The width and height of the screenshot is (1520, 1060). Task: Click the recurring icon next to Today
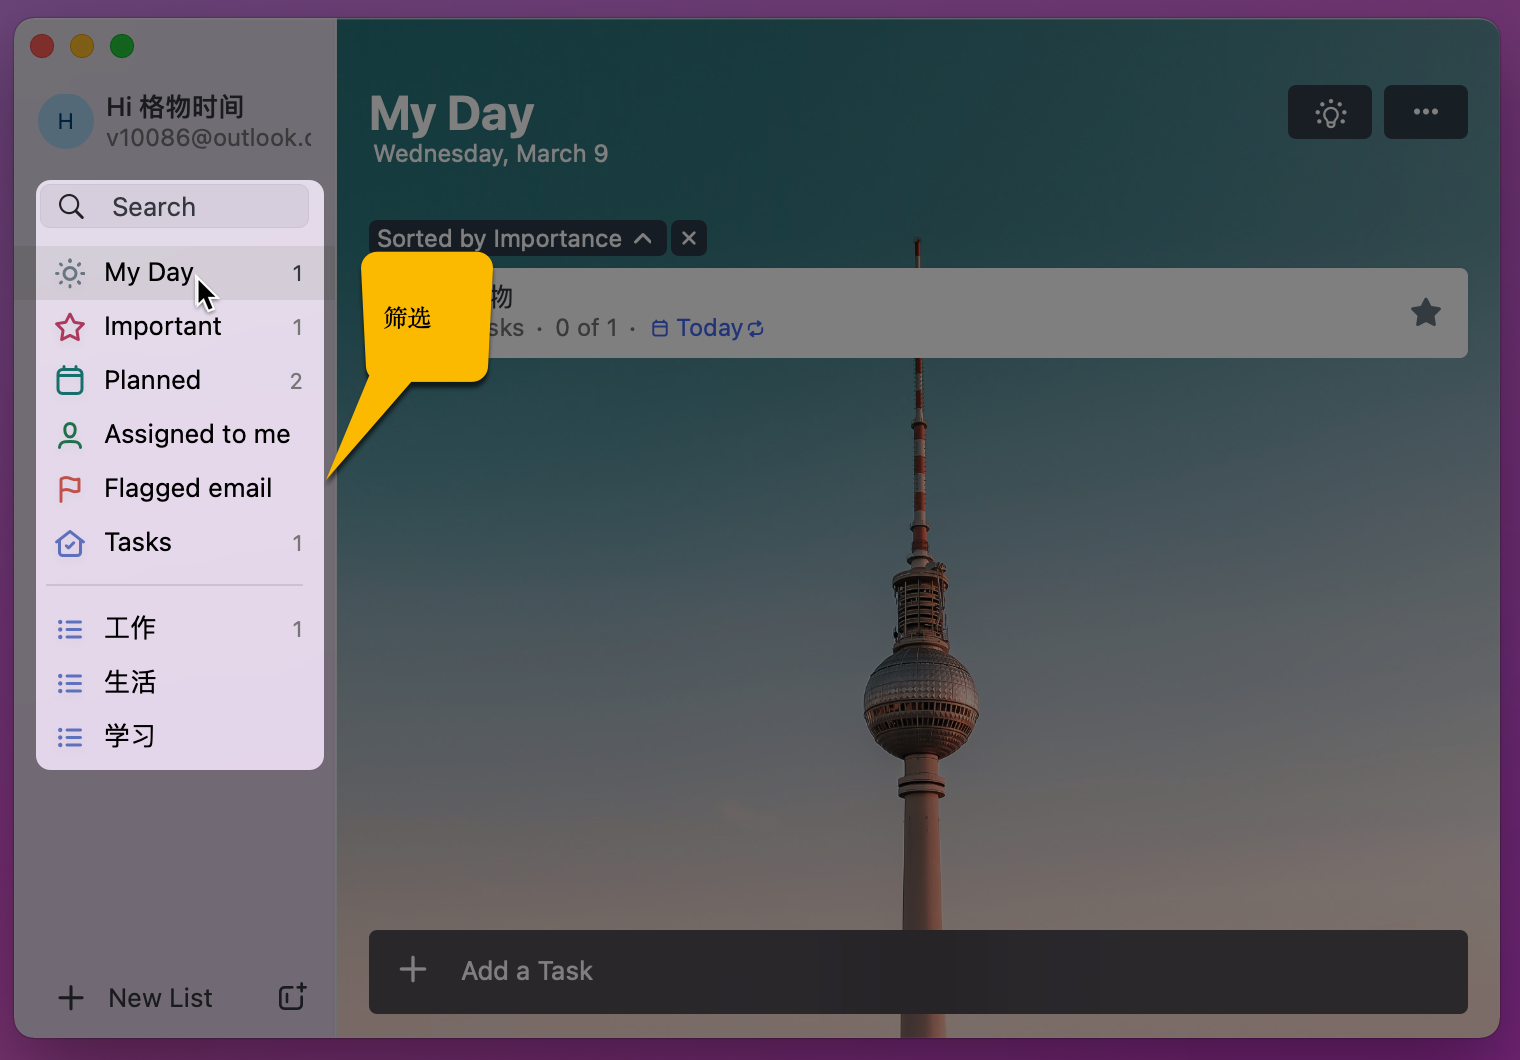(756, 329)
